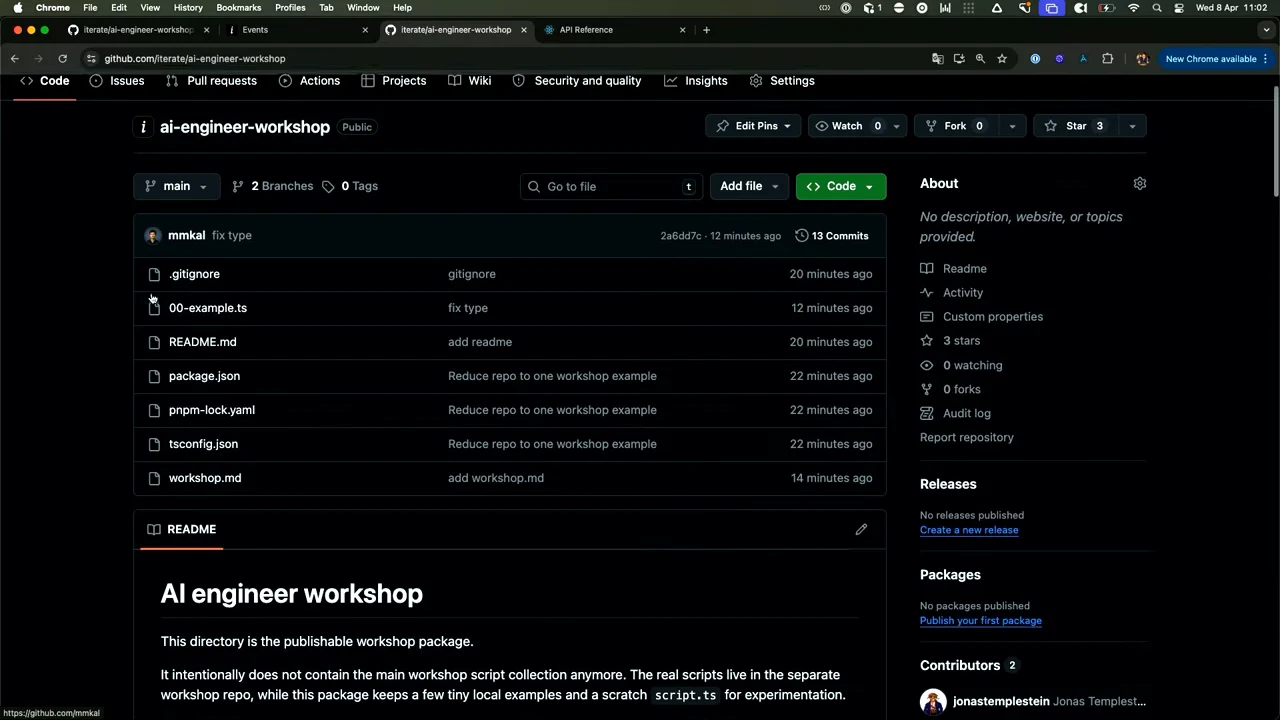Click the branches icon next to 2 Branches

click(238, 186)
